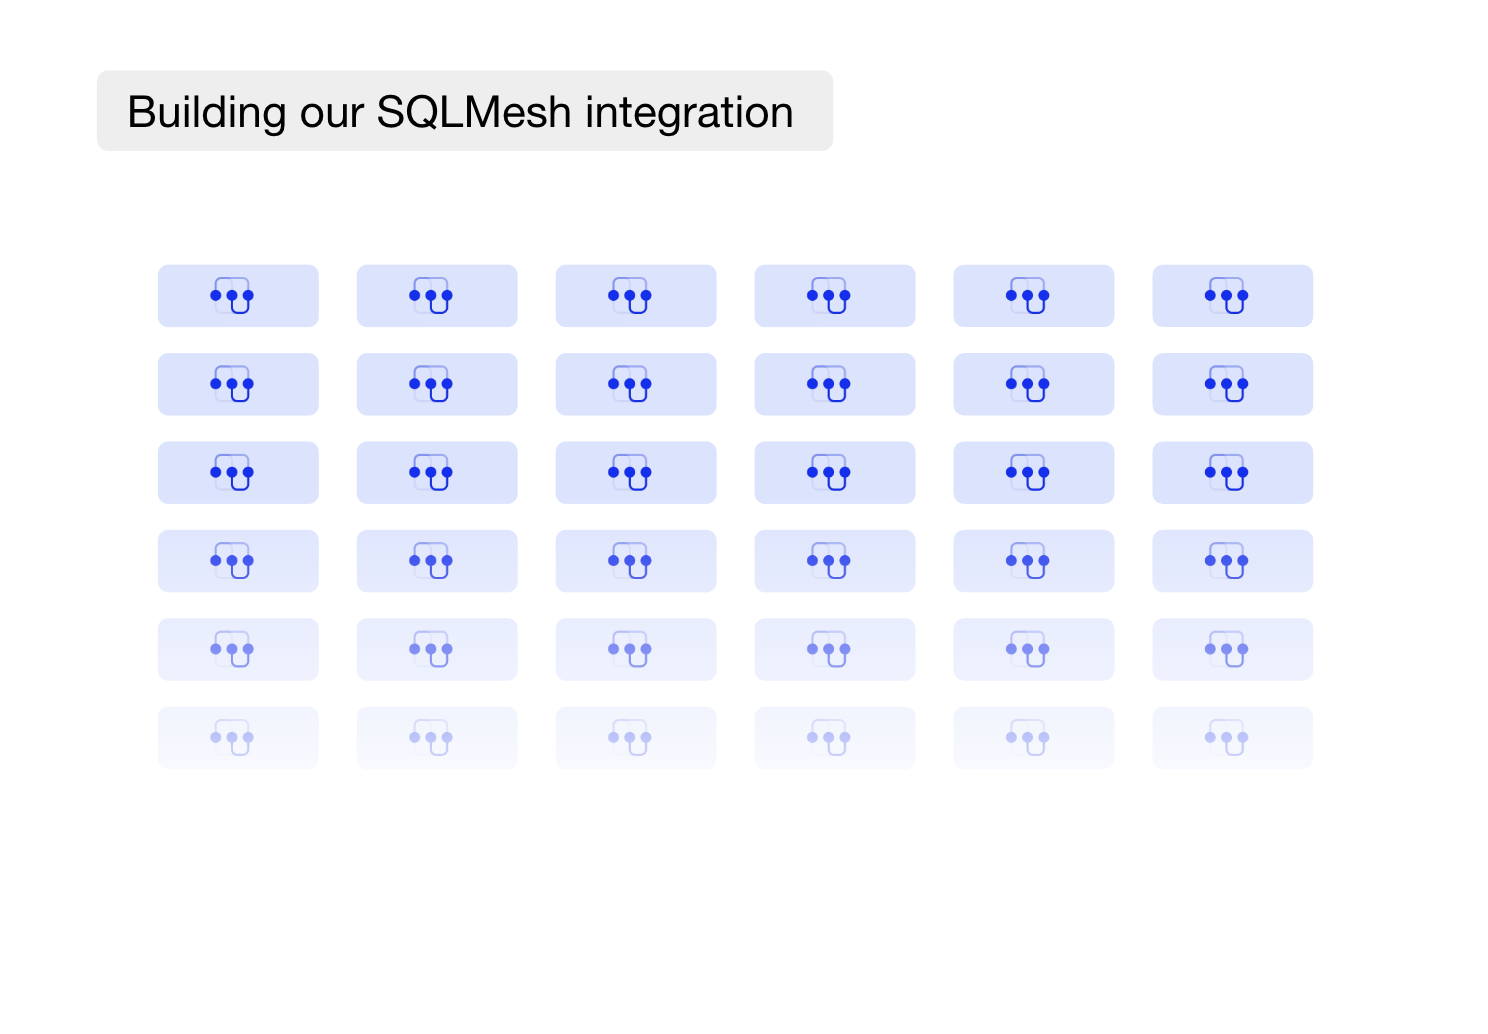Select the first icon tile in the top row
The image size is (1488, 1034).
click(238, 296)
